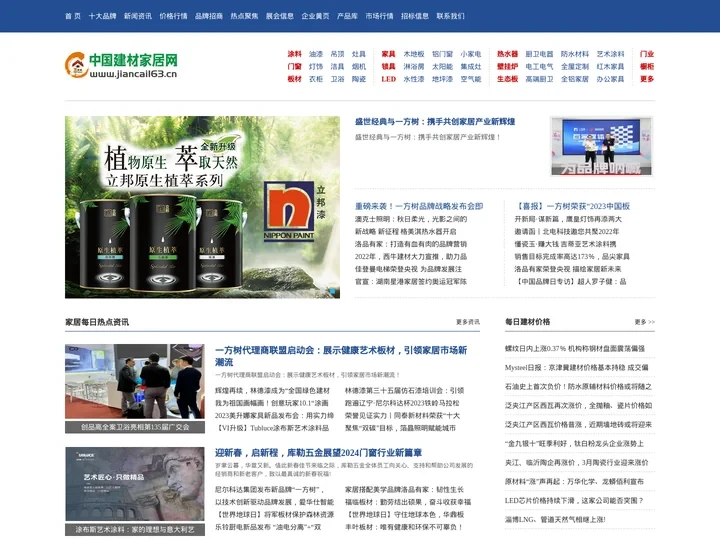
Task: Open 尼尔科达集团发布新品牌"一方树" article
Action: click(x=270, y=489)
